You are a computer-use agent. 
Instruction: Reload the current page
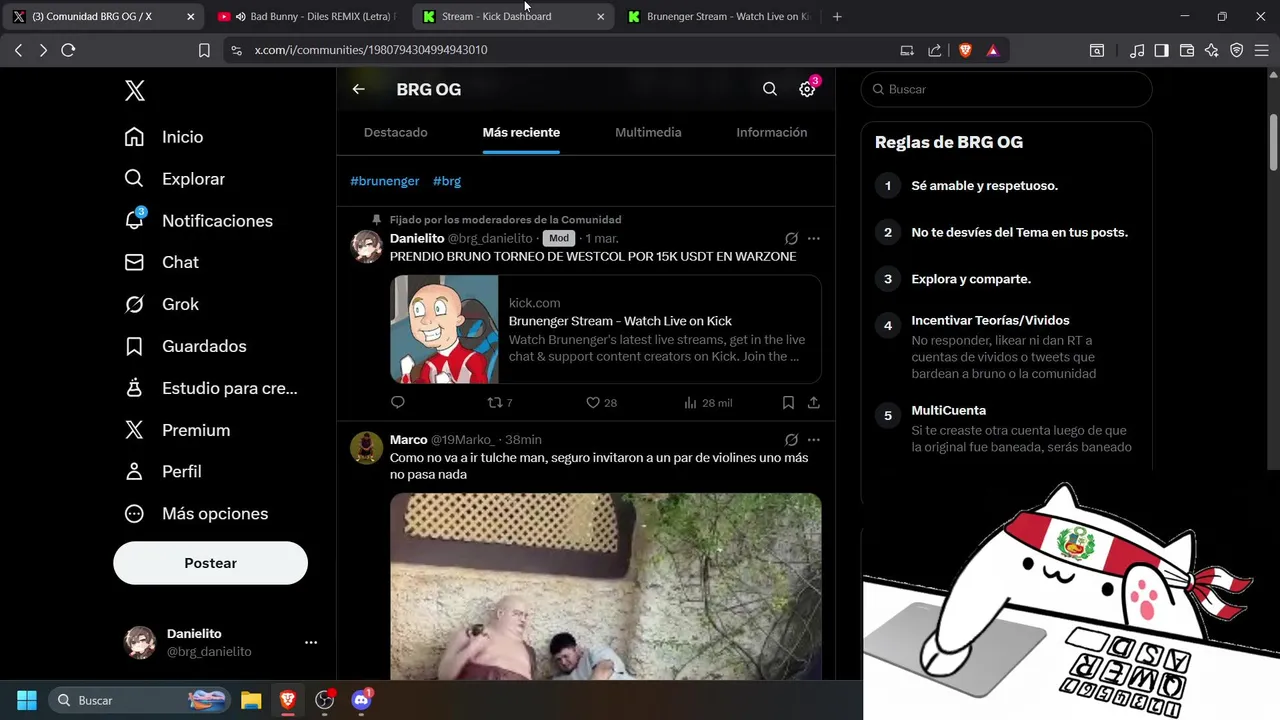point(68,50)
